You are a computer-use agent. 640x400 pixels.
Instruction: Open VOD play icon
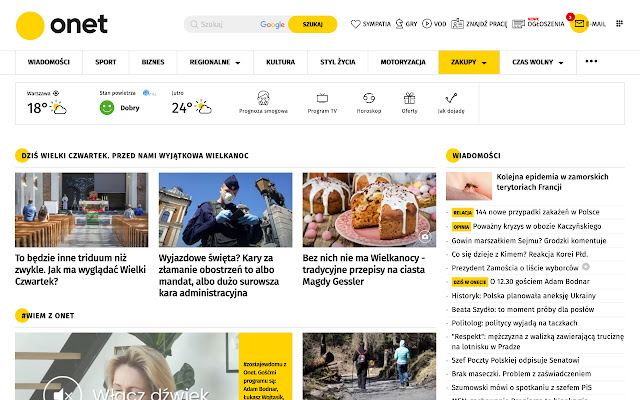(x=427, y=24)
